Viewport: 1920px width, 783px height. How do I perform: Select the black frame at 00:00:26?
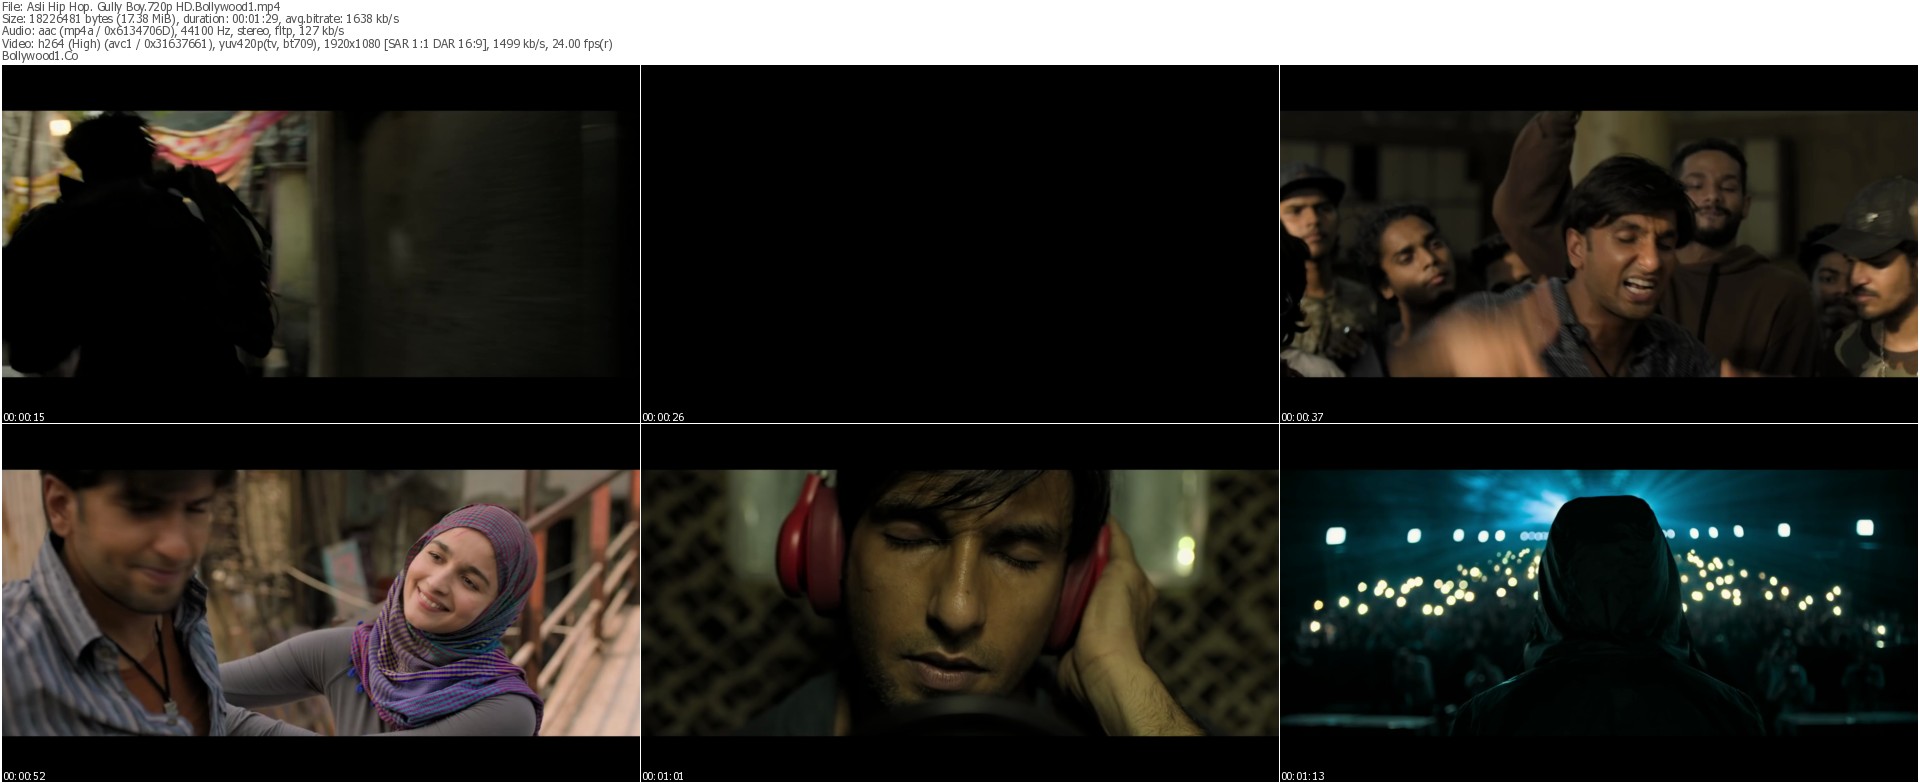tap(960, 244)
